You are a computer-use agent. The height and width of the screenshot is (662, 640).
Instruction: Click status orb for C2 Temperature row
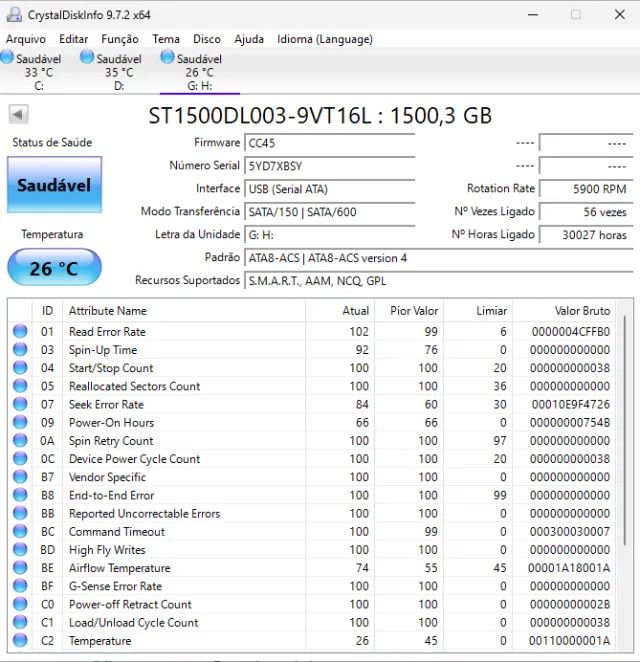(20, 640)
